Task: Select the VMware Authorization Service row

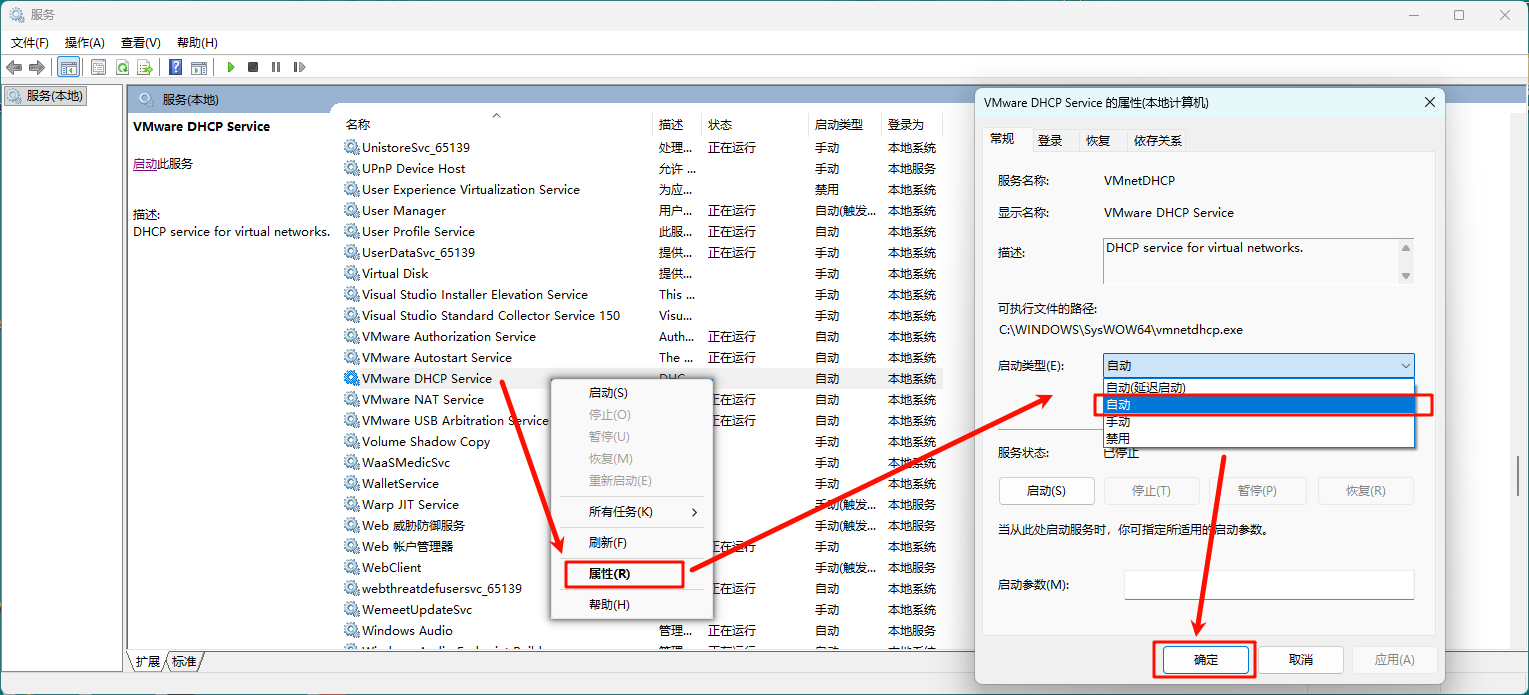Action: click(x=641, y=336)
